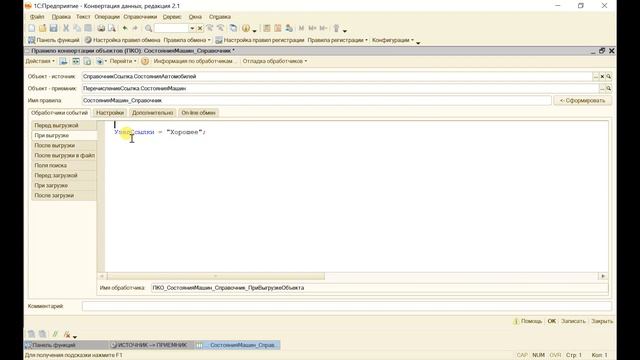640x360 pixels.
Task: Select the Поля поиска handler
Action: [x=64, y=165]
